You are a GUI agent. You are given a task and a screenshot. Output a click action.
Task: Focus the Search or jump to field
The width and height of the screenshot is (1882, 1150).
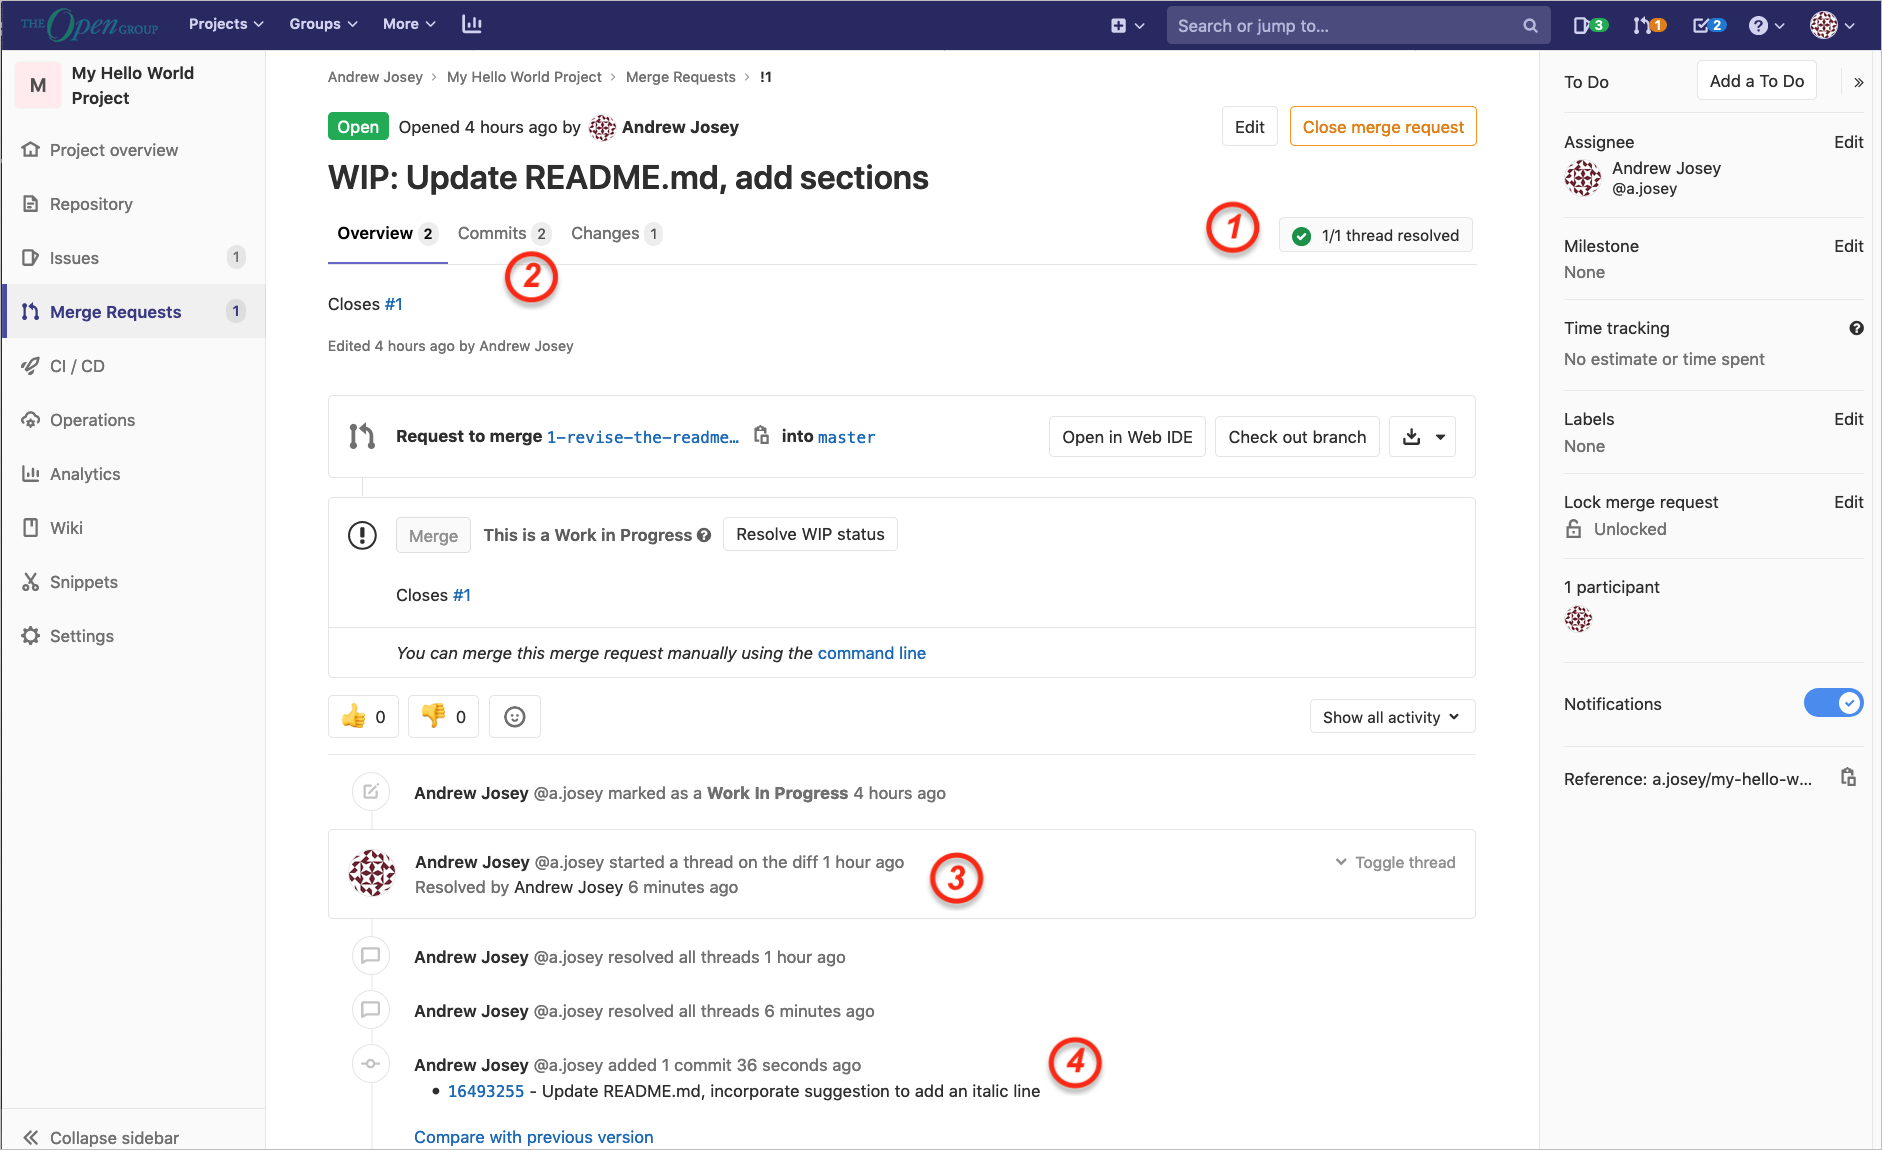[x=1358, y=26]
